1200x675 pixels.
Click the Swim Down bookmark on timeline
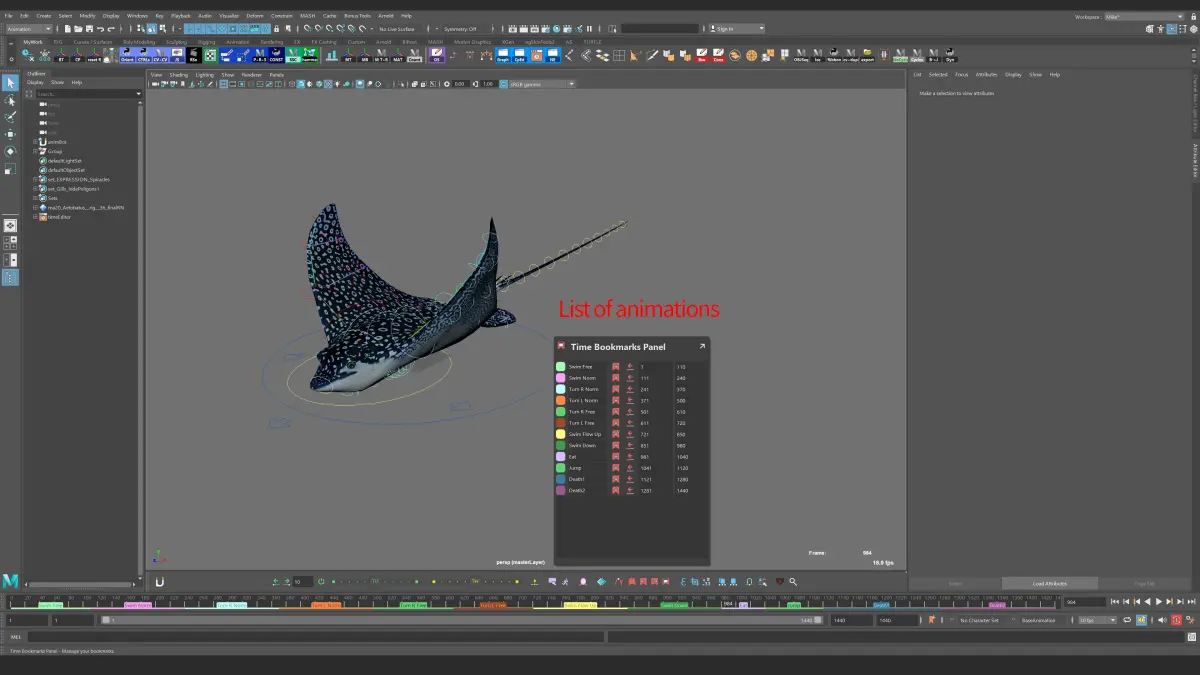[x=673, y=605]
